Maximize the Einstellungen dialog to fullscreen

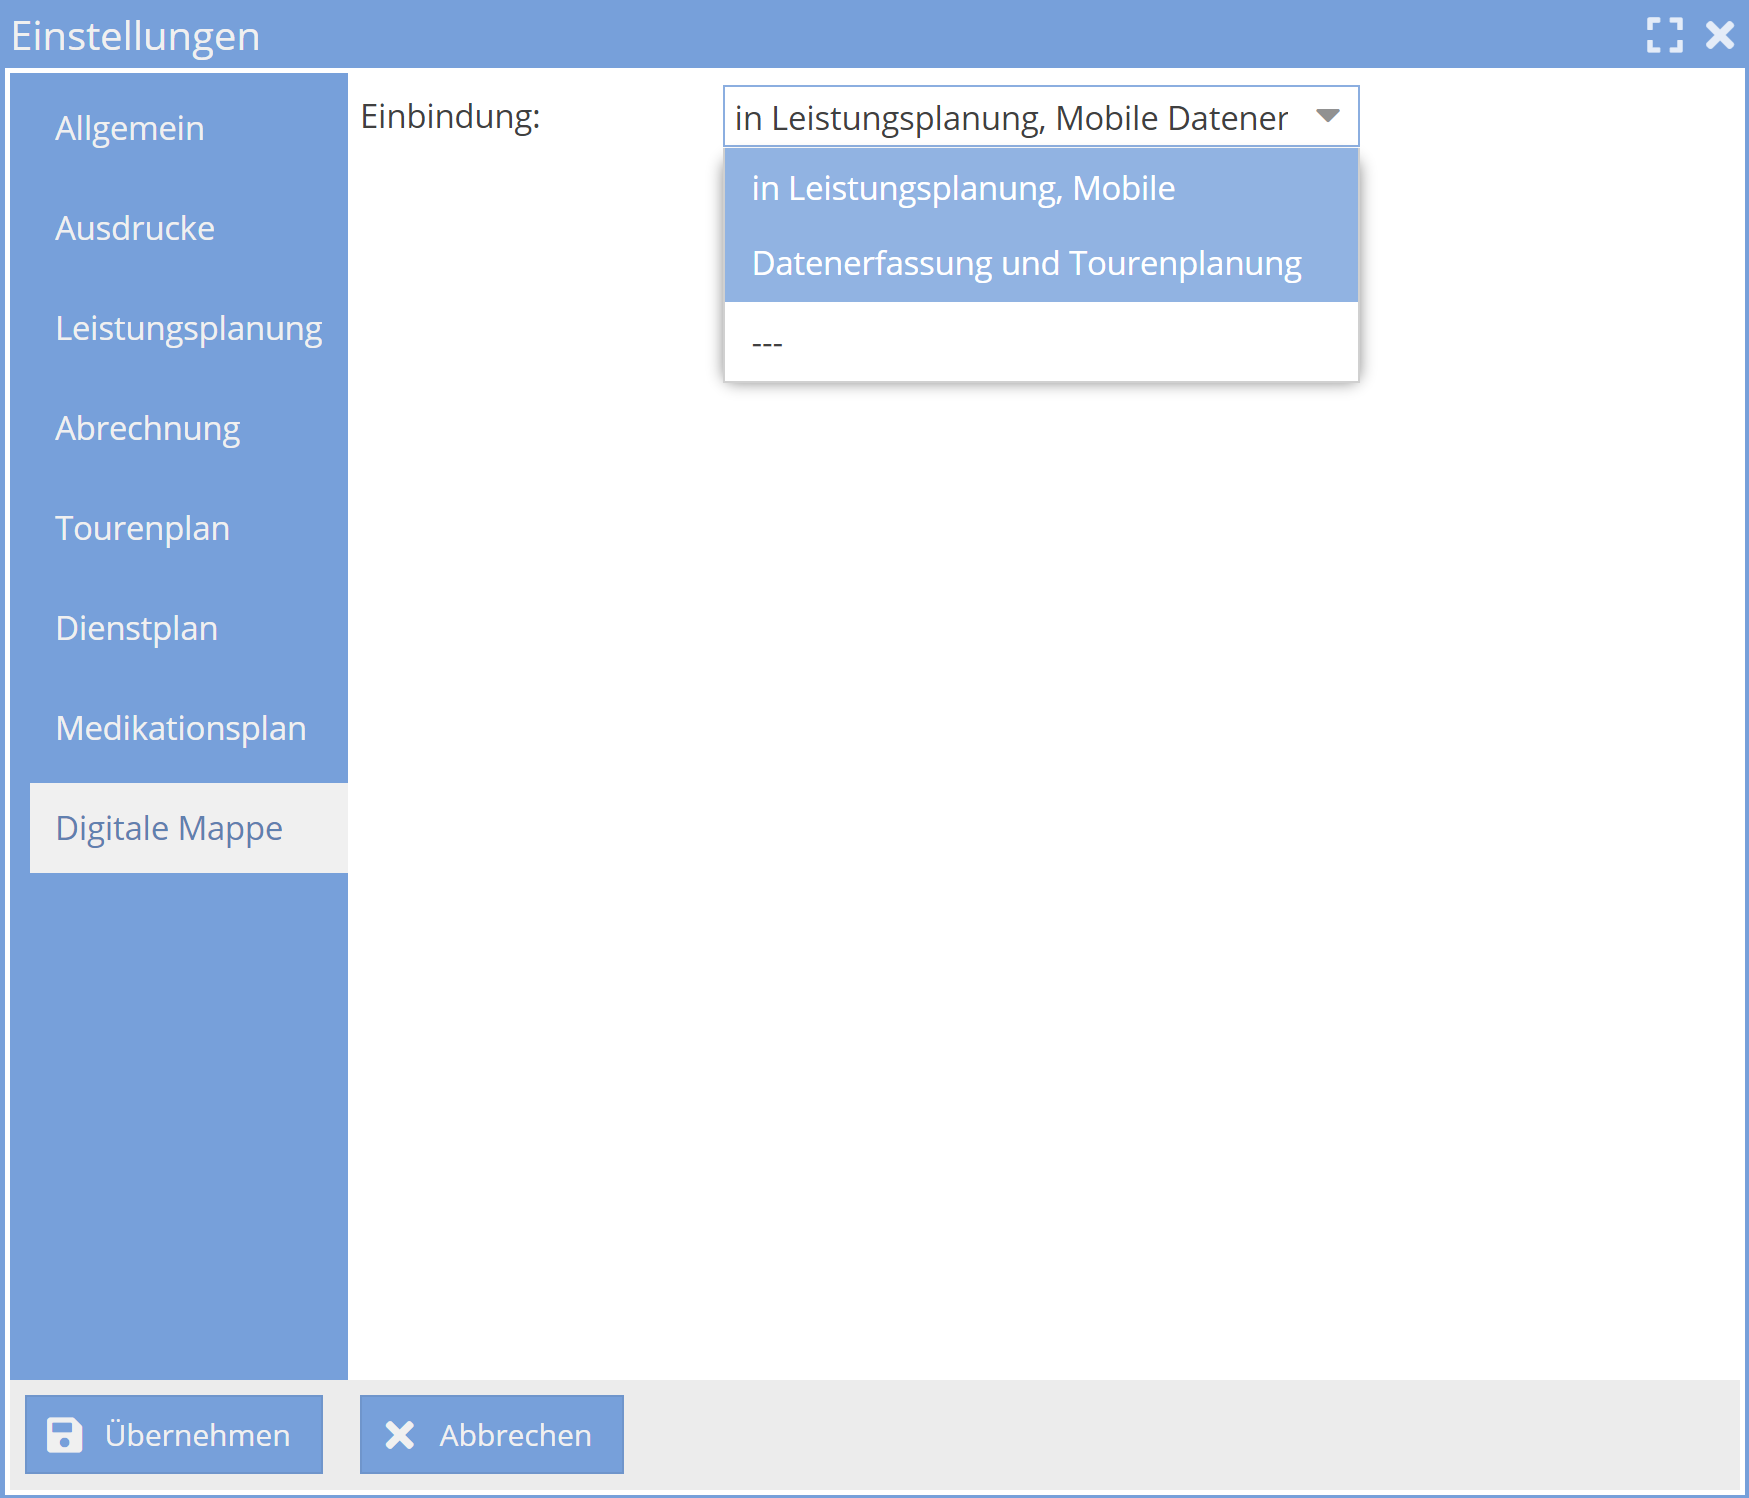point(1664,36)
